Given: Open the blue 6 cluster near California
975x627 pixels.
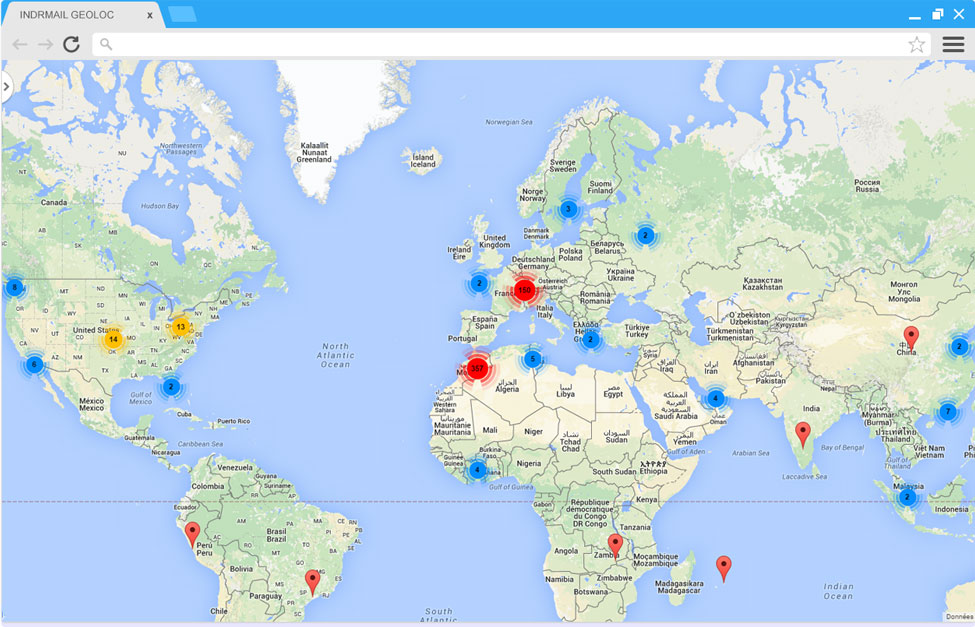Looking at the screenshot, I should 34,365.
